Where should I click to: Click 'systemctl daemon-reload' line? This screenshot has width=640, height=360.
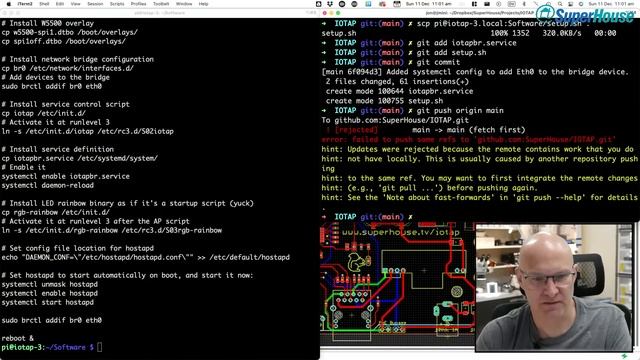point(47,185)
